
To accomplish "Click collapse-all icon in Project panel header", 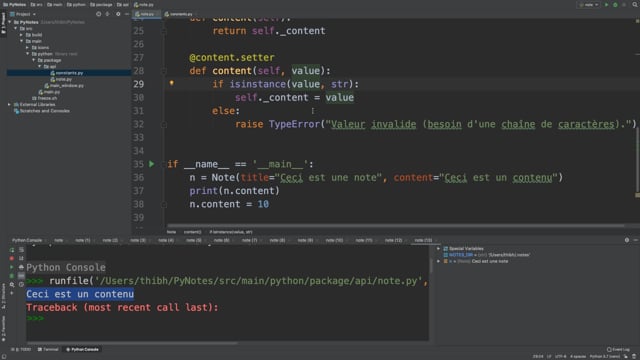I will [107, 14].
